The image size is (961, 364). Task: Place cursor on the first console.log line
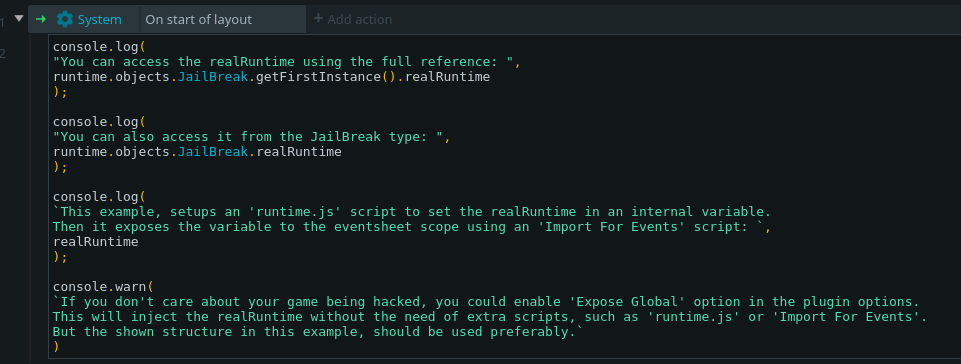click(x=100, y=47)
